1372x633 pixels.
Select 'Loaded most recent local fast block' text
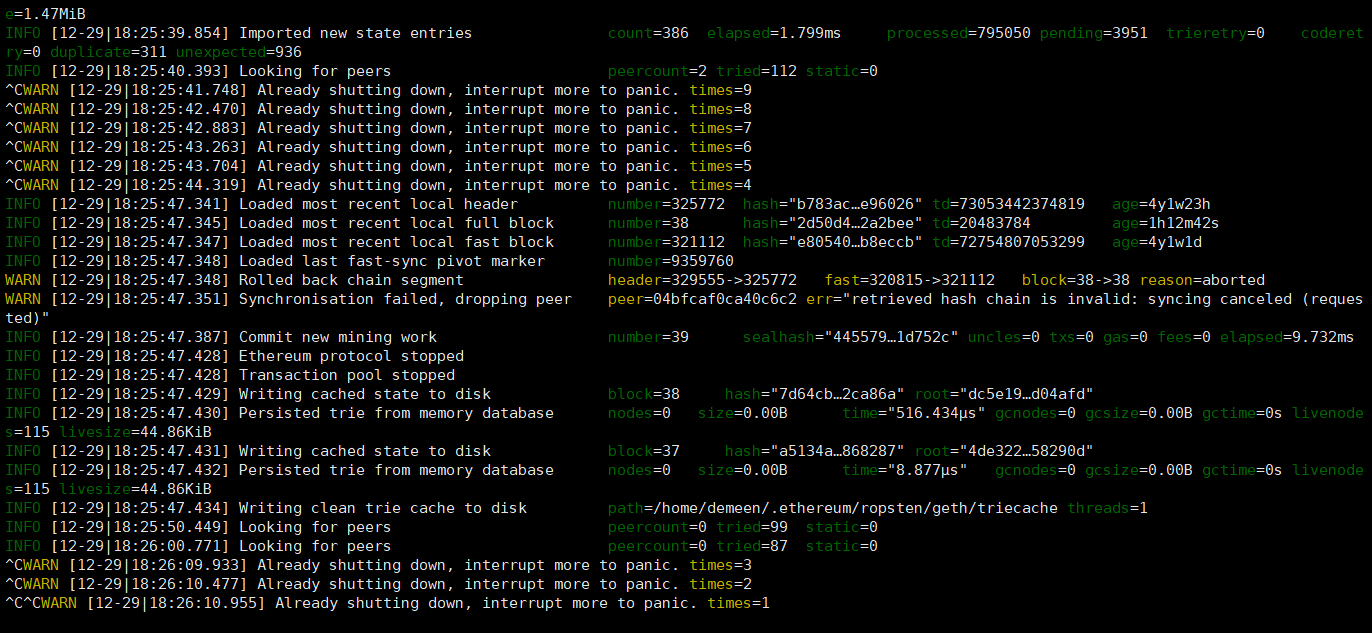[x=396, y=242]
